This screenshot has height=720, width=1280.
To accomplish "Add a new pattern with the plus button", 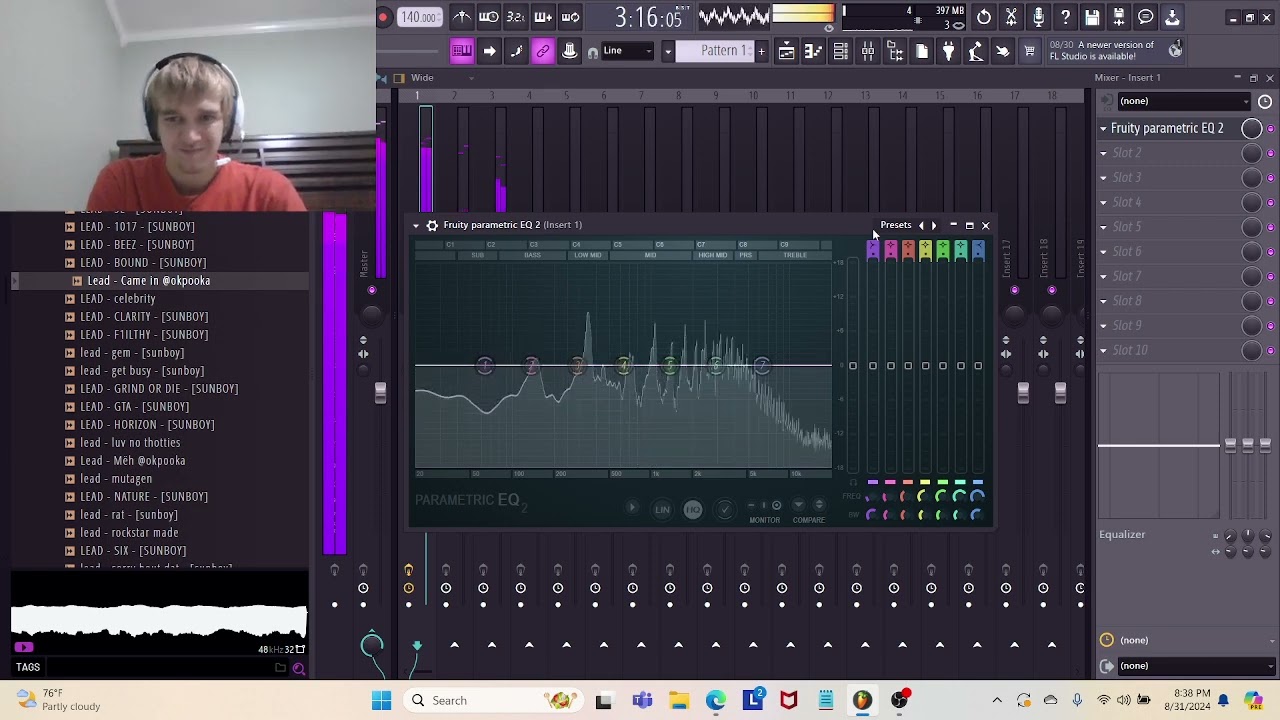I will coord(761,51).
